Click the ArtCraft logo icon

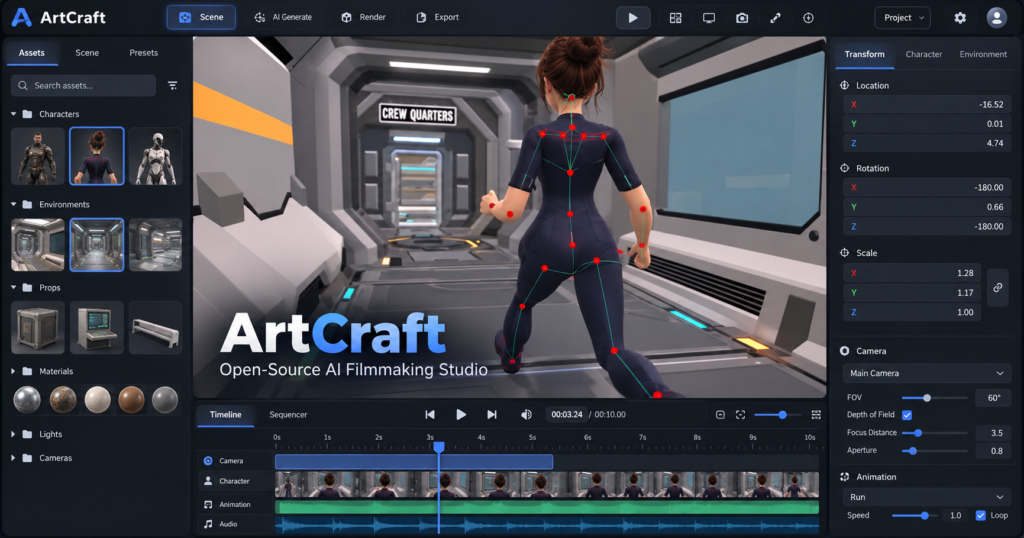click(22, 18)
